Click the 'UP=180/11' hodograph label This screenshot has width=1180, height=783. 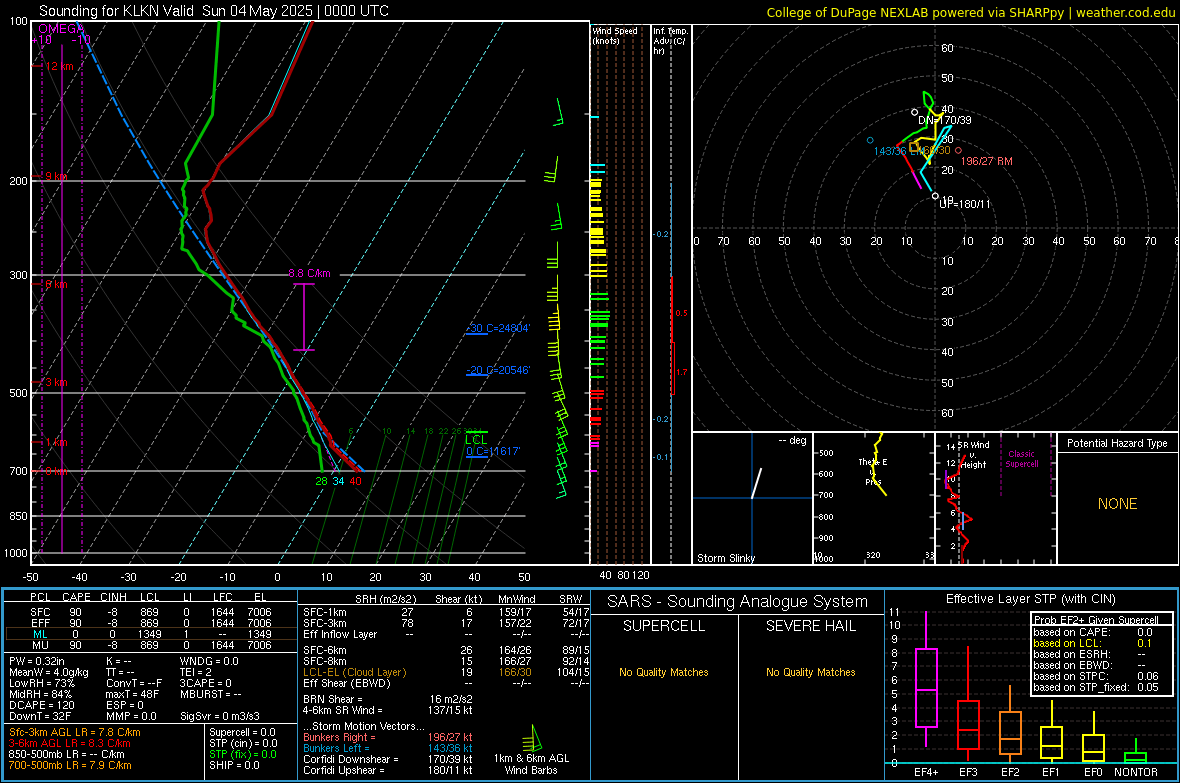965,204
